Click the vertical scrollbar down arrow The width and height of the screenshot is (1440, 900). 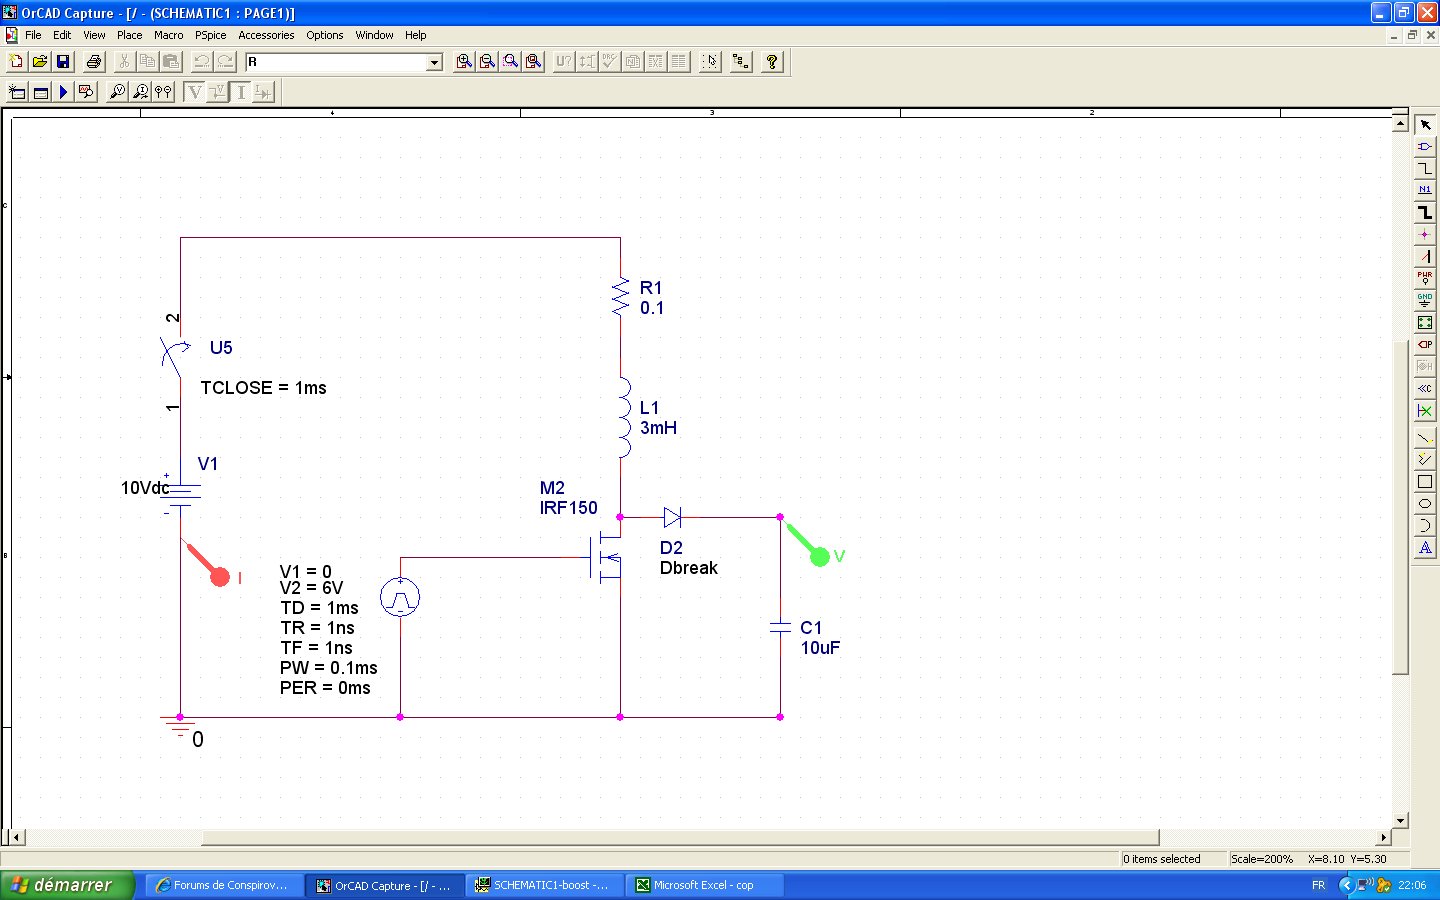pyautogui.click(x=1400, y=820)
